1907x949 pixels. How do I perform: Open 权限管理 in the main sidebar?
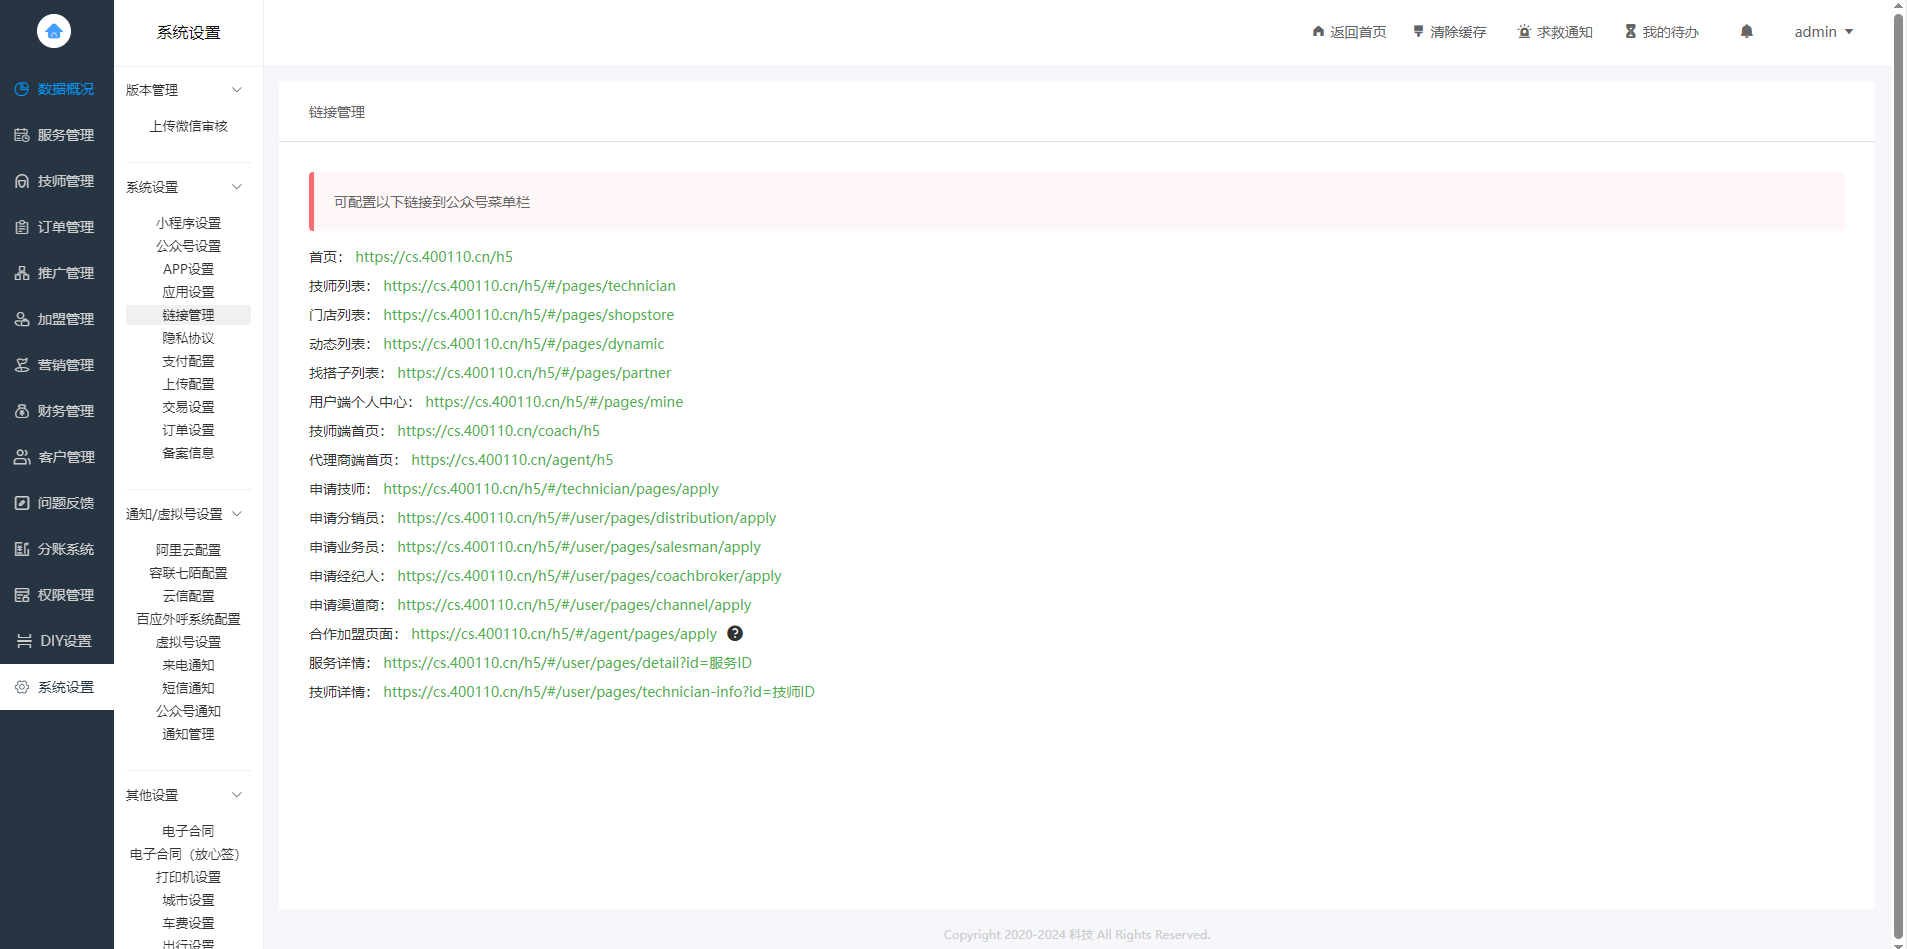click(x=57, y=595)
